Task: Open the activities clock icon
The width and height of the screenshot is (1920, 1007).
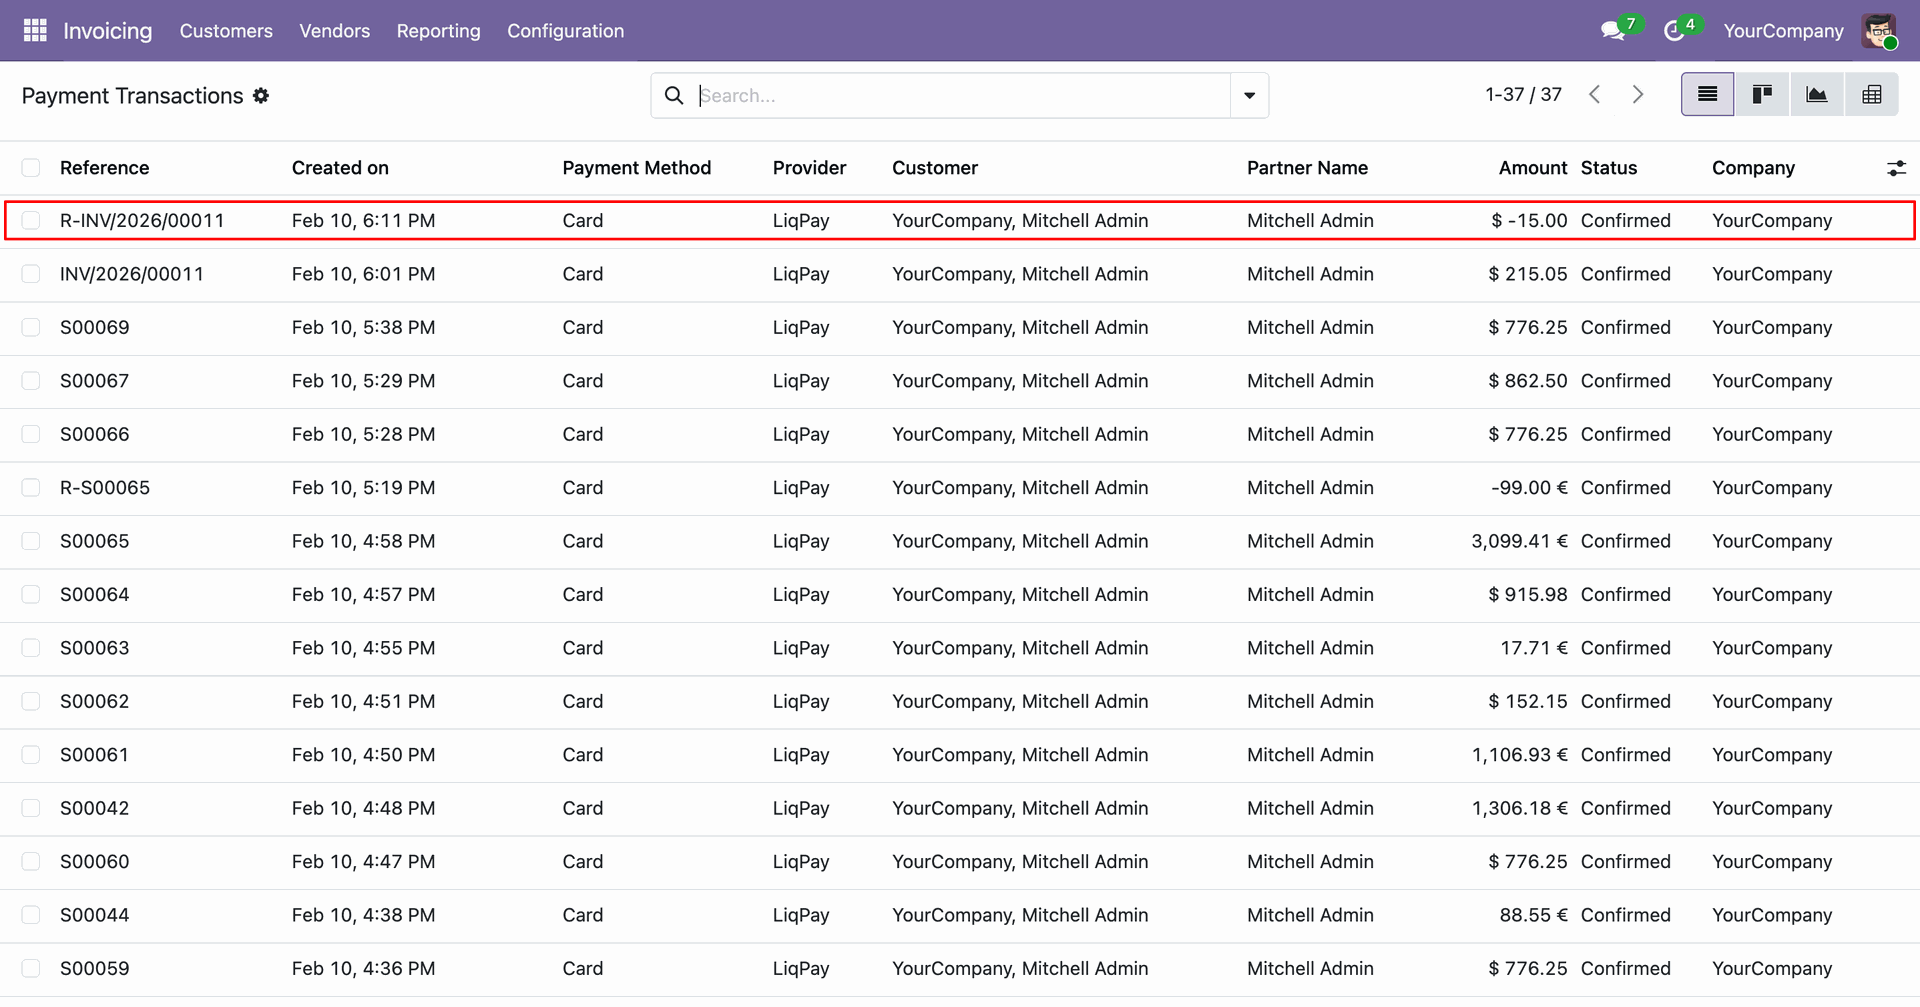Action: (1674, 31)
